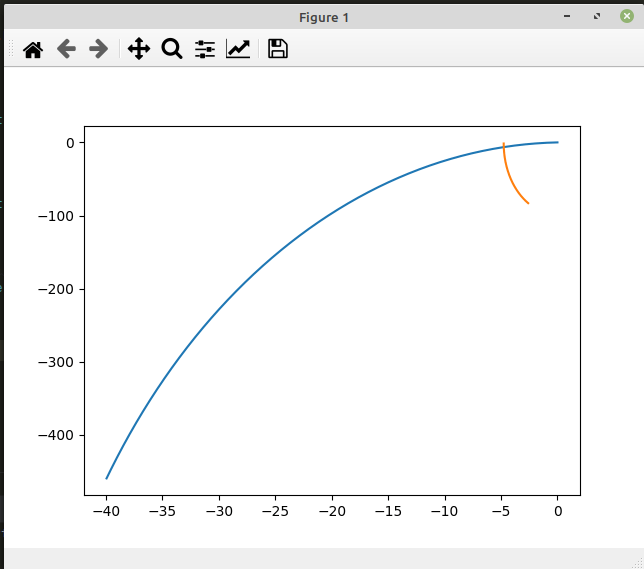Click the x-axis label −15
Viewport: 644px width, 569px height.
(388, 511)
